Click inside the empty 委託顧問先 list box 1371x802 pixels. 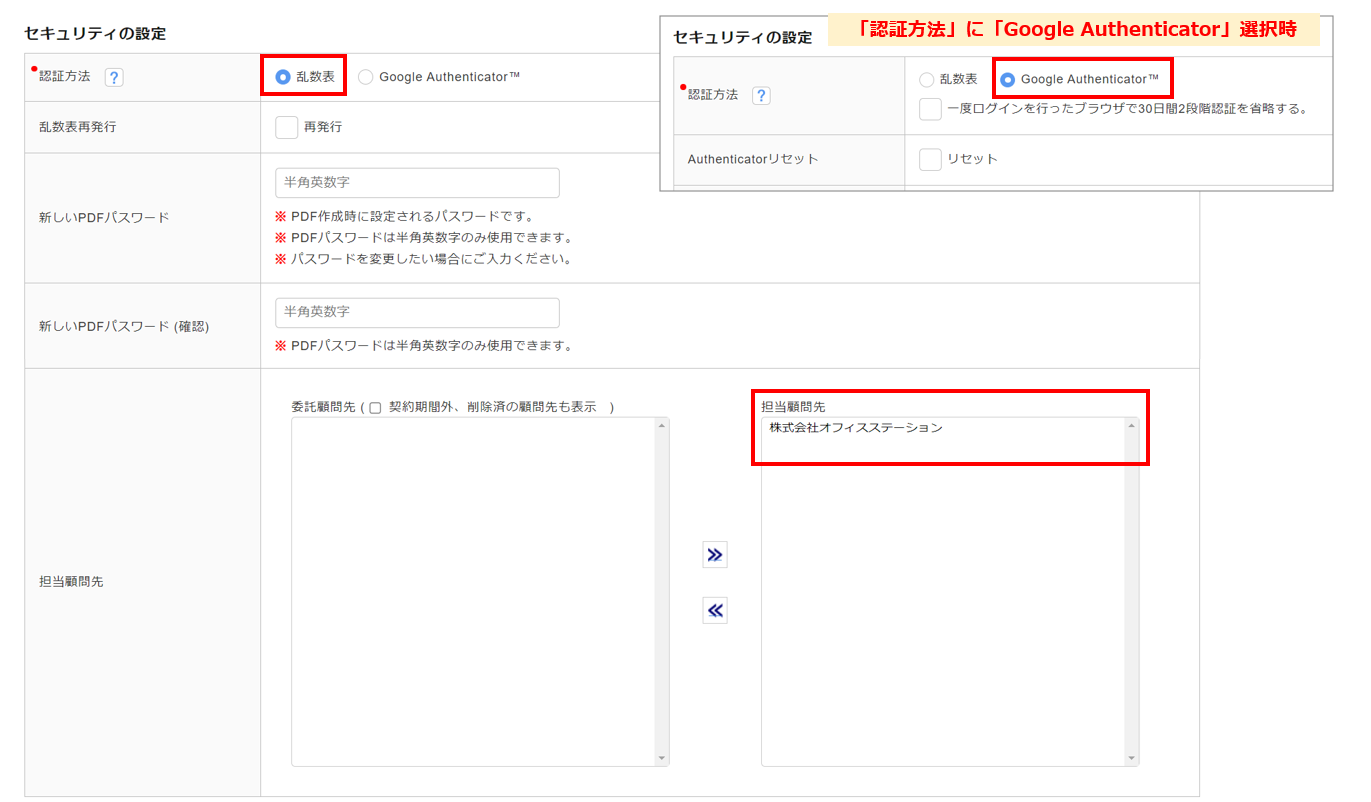point(473,590)
